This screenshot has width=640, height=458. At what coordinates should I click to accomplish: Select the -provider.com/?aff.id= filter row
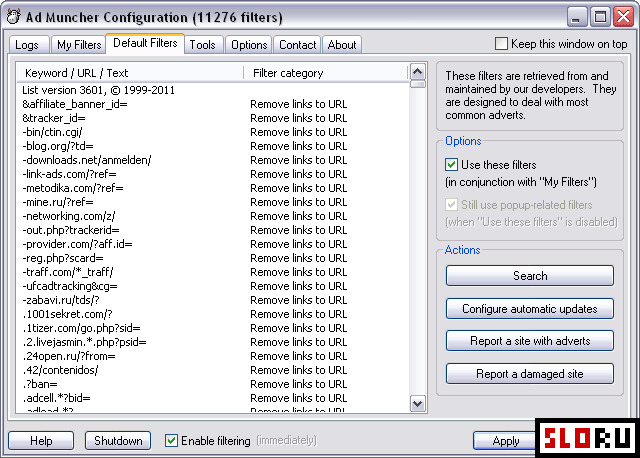212,244
